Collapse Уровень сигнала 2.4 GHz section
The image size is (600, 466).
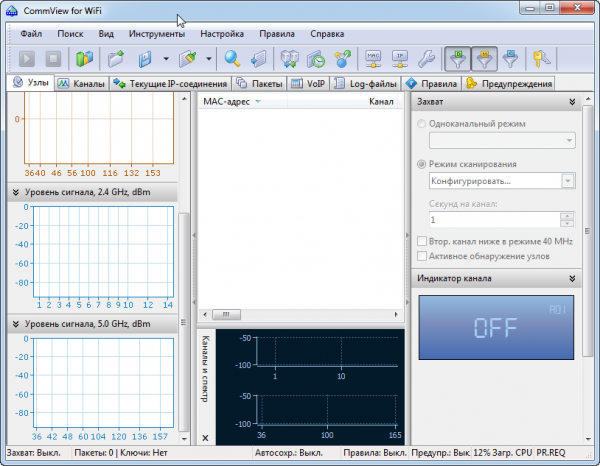click(x=16, y=192)
